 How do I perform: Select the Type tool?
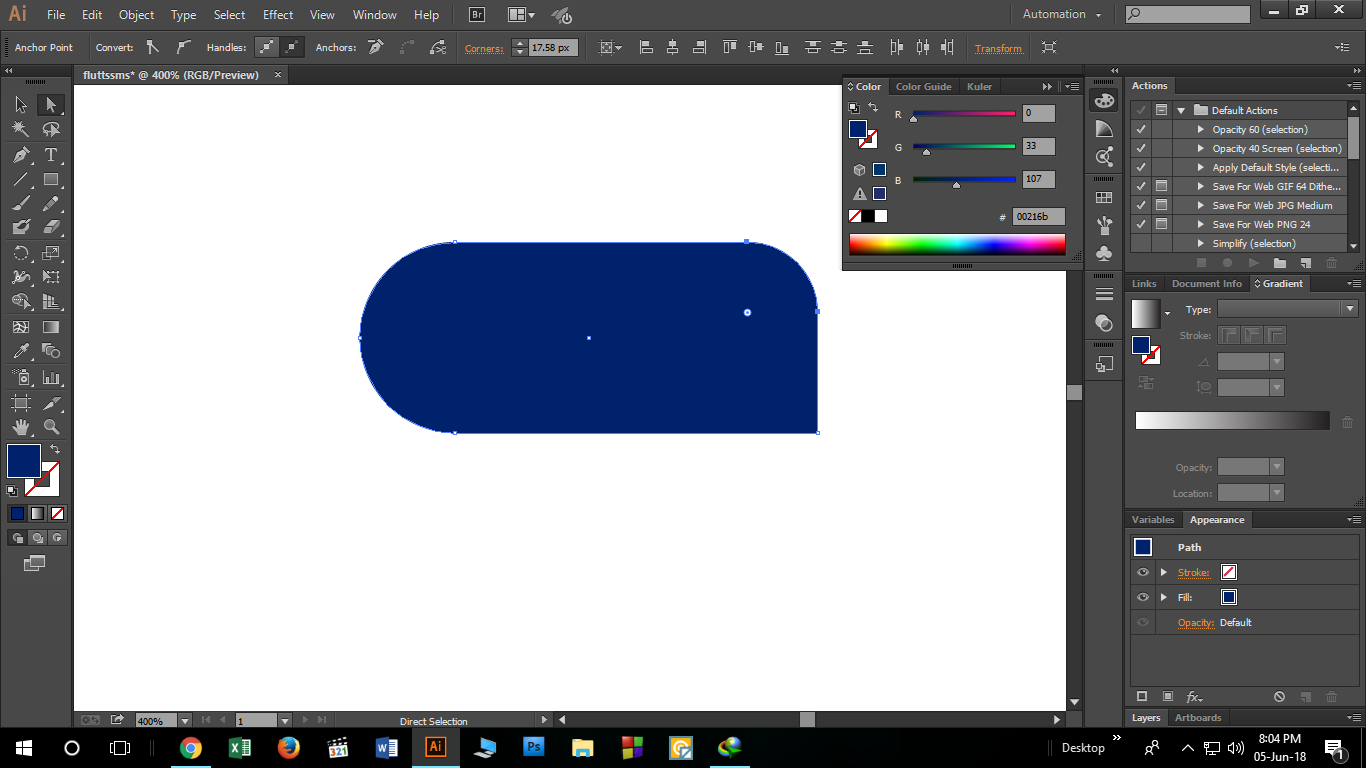coord(51,155)
